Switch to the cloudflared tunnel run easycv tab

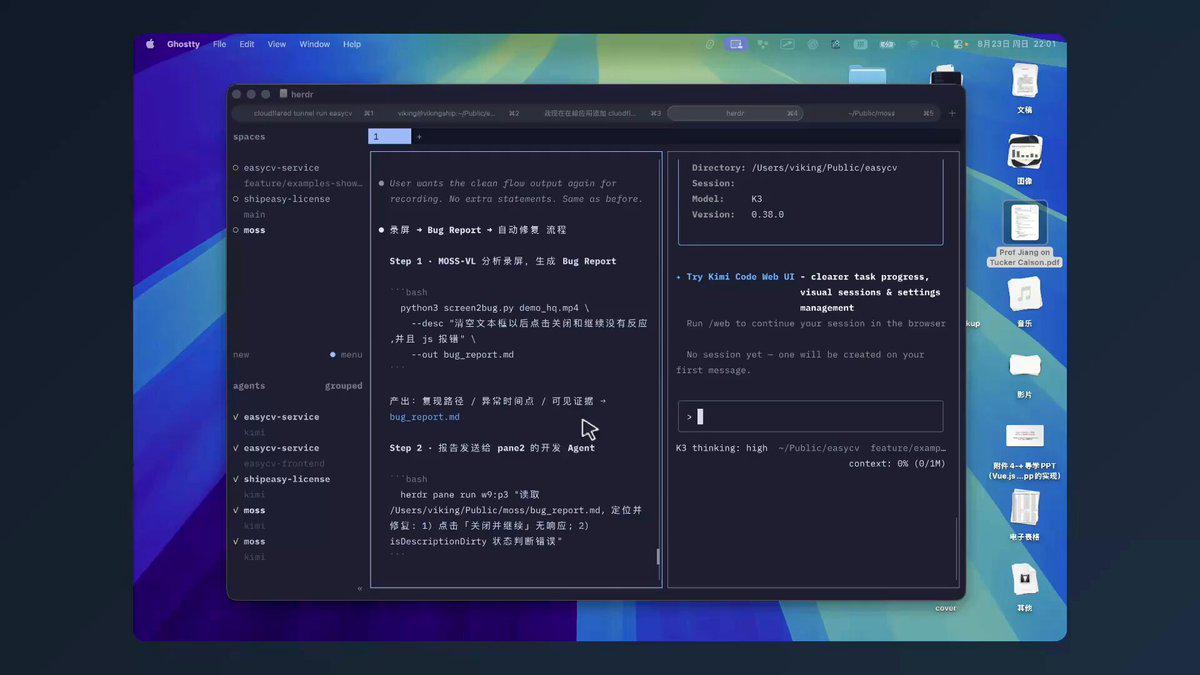[x=303, y=113]
